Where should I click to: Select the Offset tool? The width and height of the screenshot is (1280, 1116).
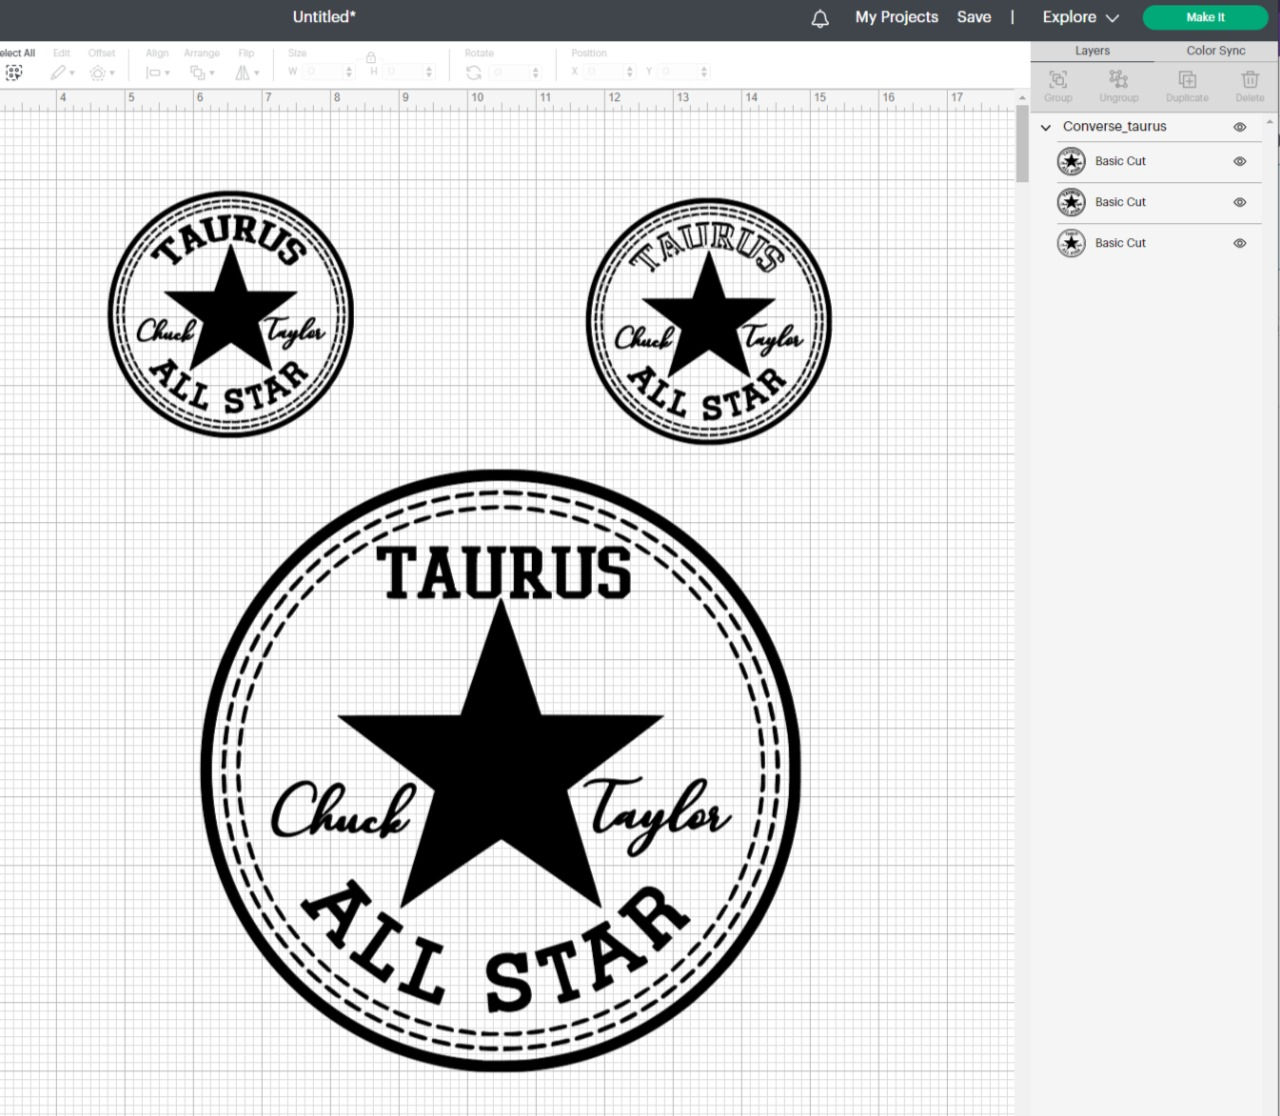97,72
